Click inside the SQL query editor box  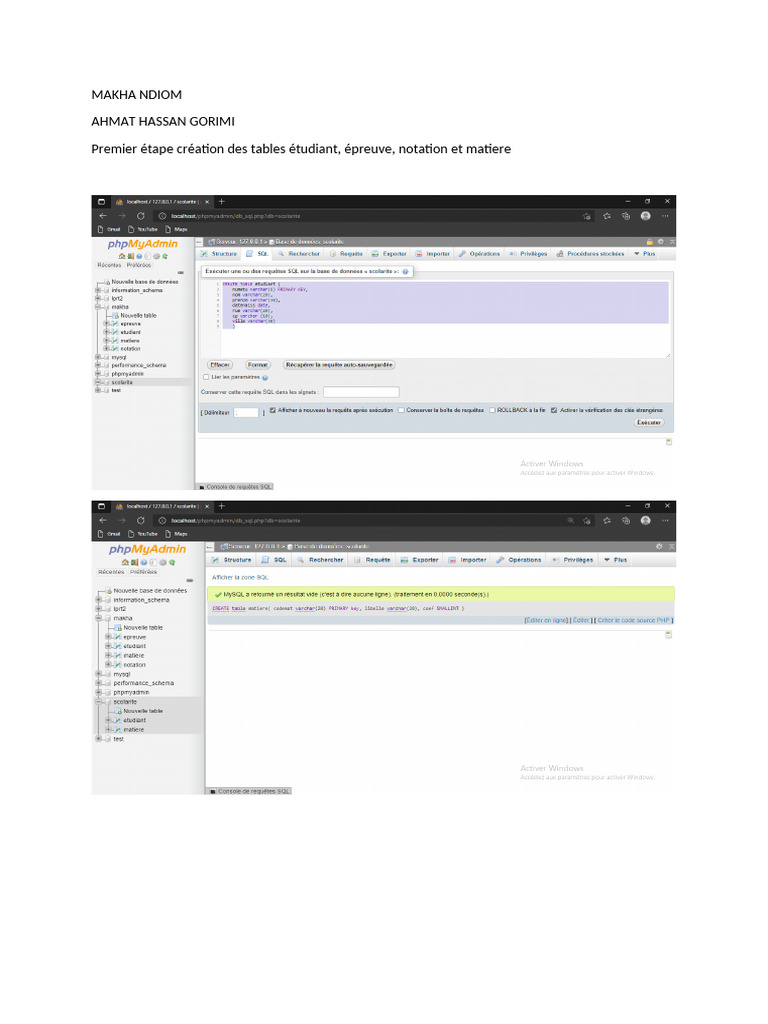pos(436,319)
